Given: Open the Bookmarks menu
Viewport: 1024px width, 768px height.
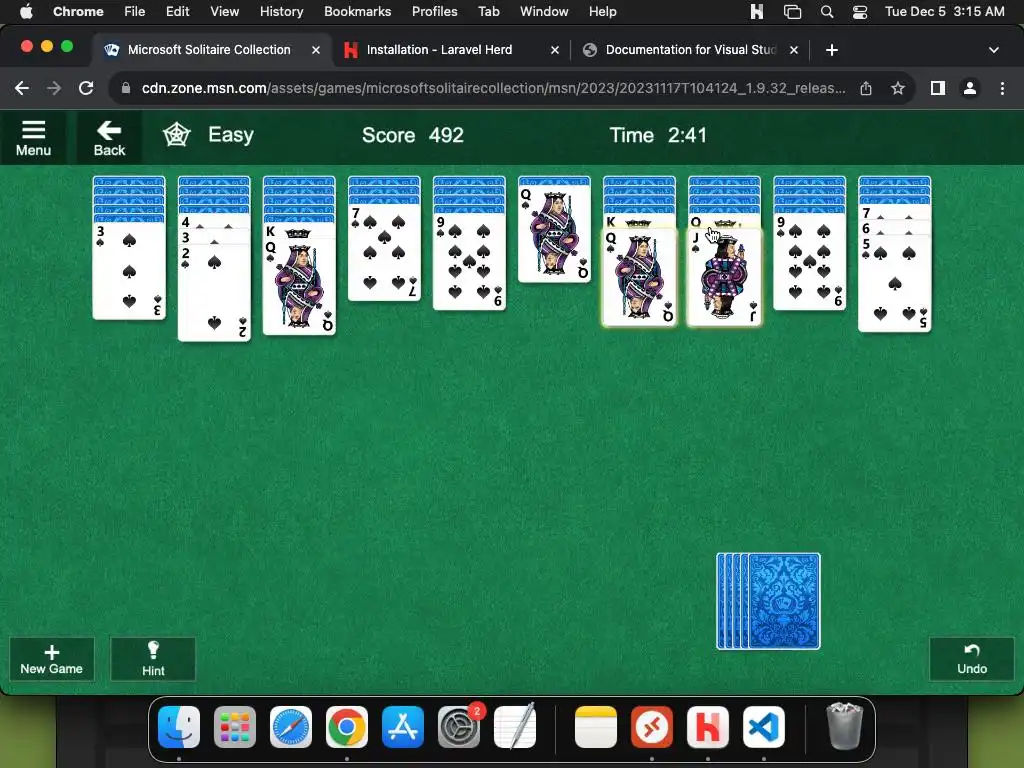Looking at the screenshot, I should coord(358,11).
